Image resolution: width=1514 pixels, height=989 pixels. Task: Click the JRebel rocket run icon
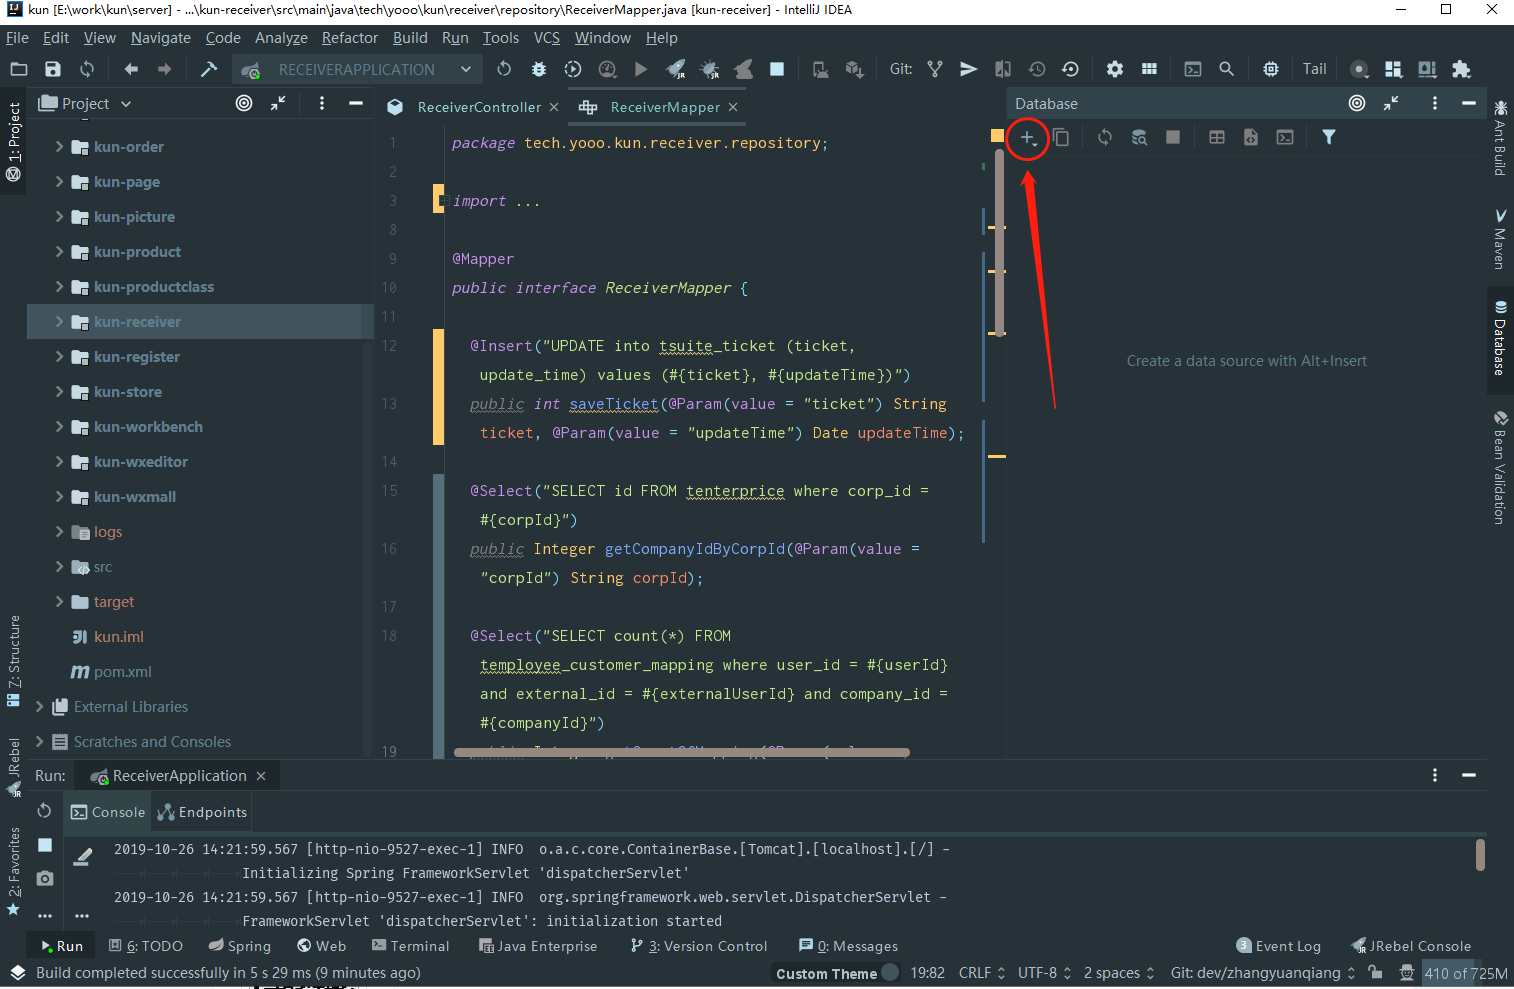pos(676,69)
